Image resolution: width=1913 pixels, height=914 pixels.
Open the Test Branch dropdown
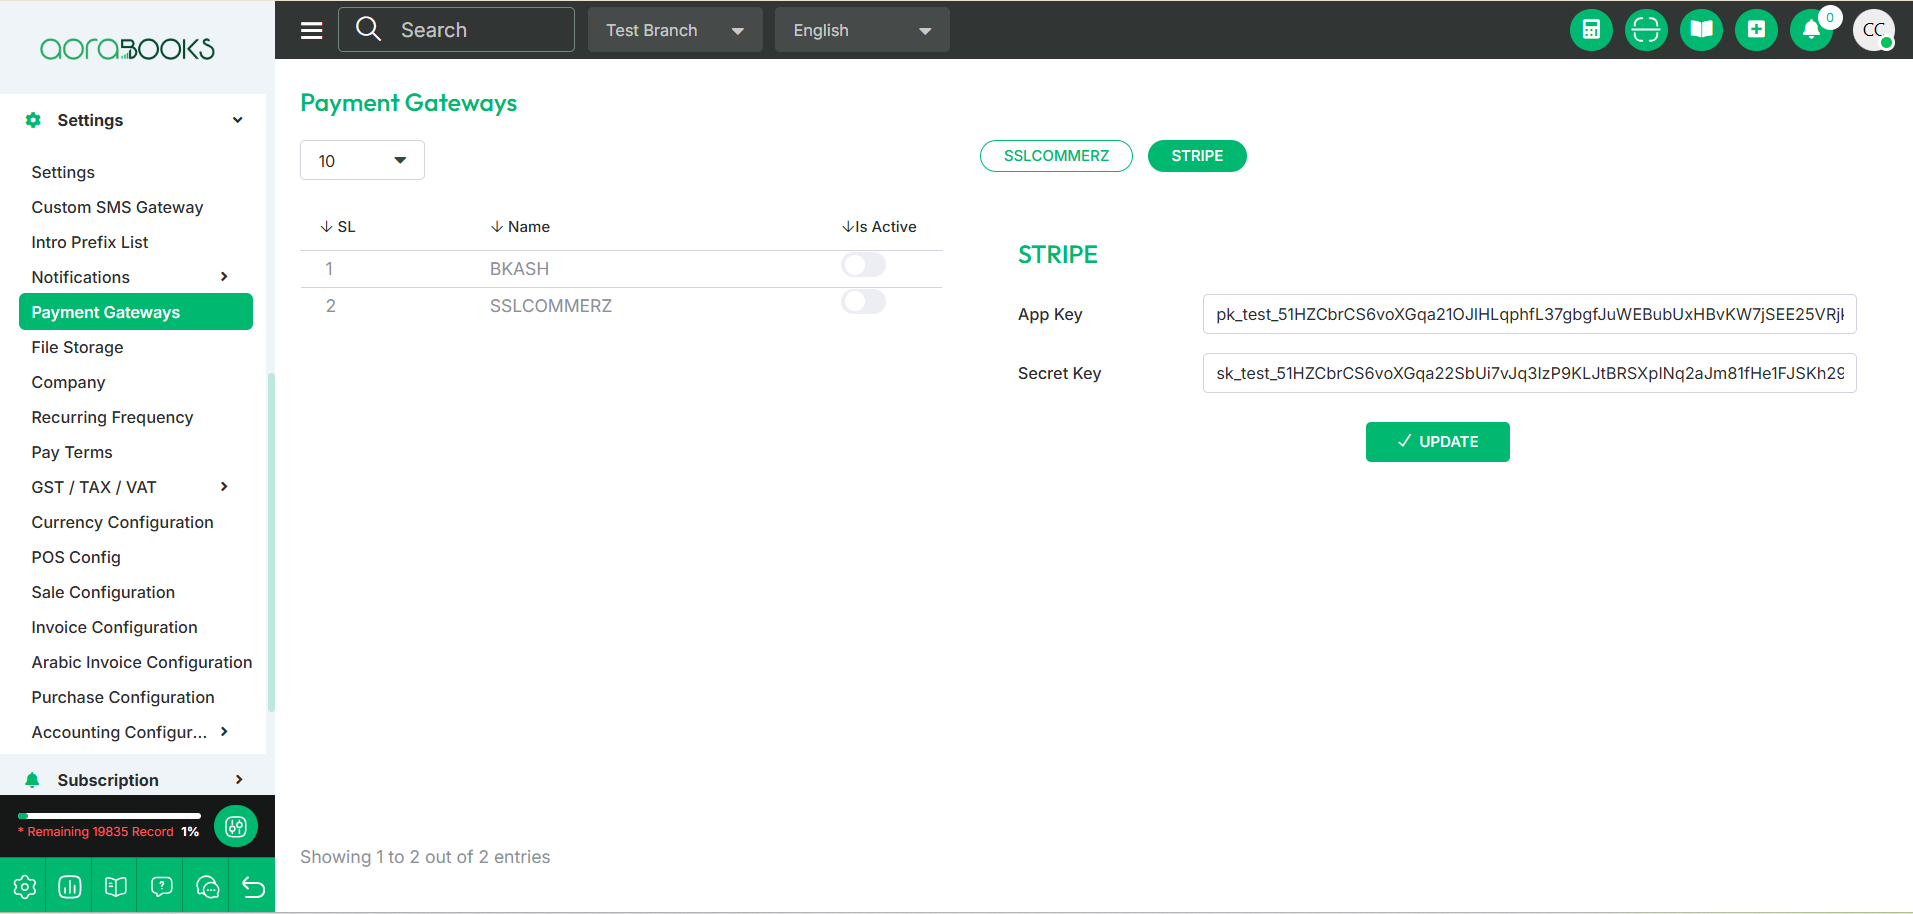point(675,30)
